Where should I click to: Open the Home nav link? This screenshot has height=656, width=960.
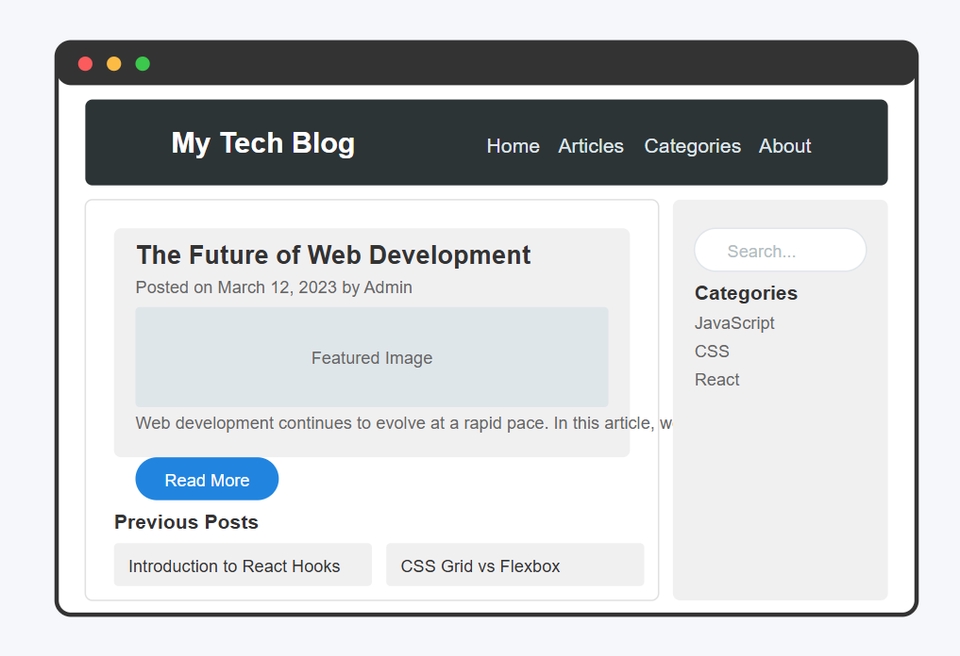click(513, 146)
